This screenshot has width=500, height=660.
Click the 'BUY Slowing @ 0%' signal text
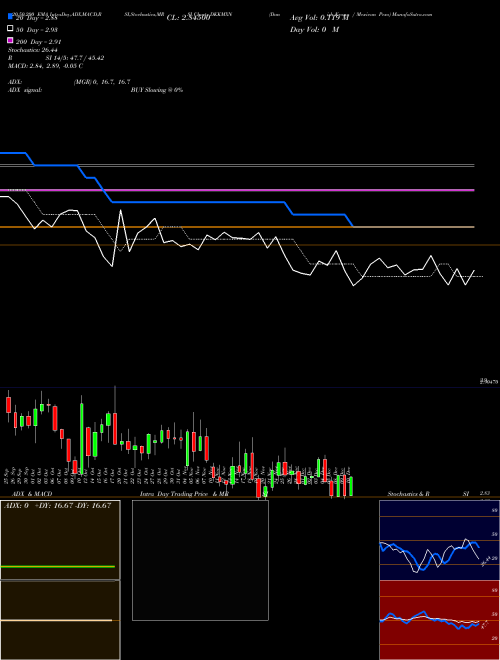pos(157,90)
